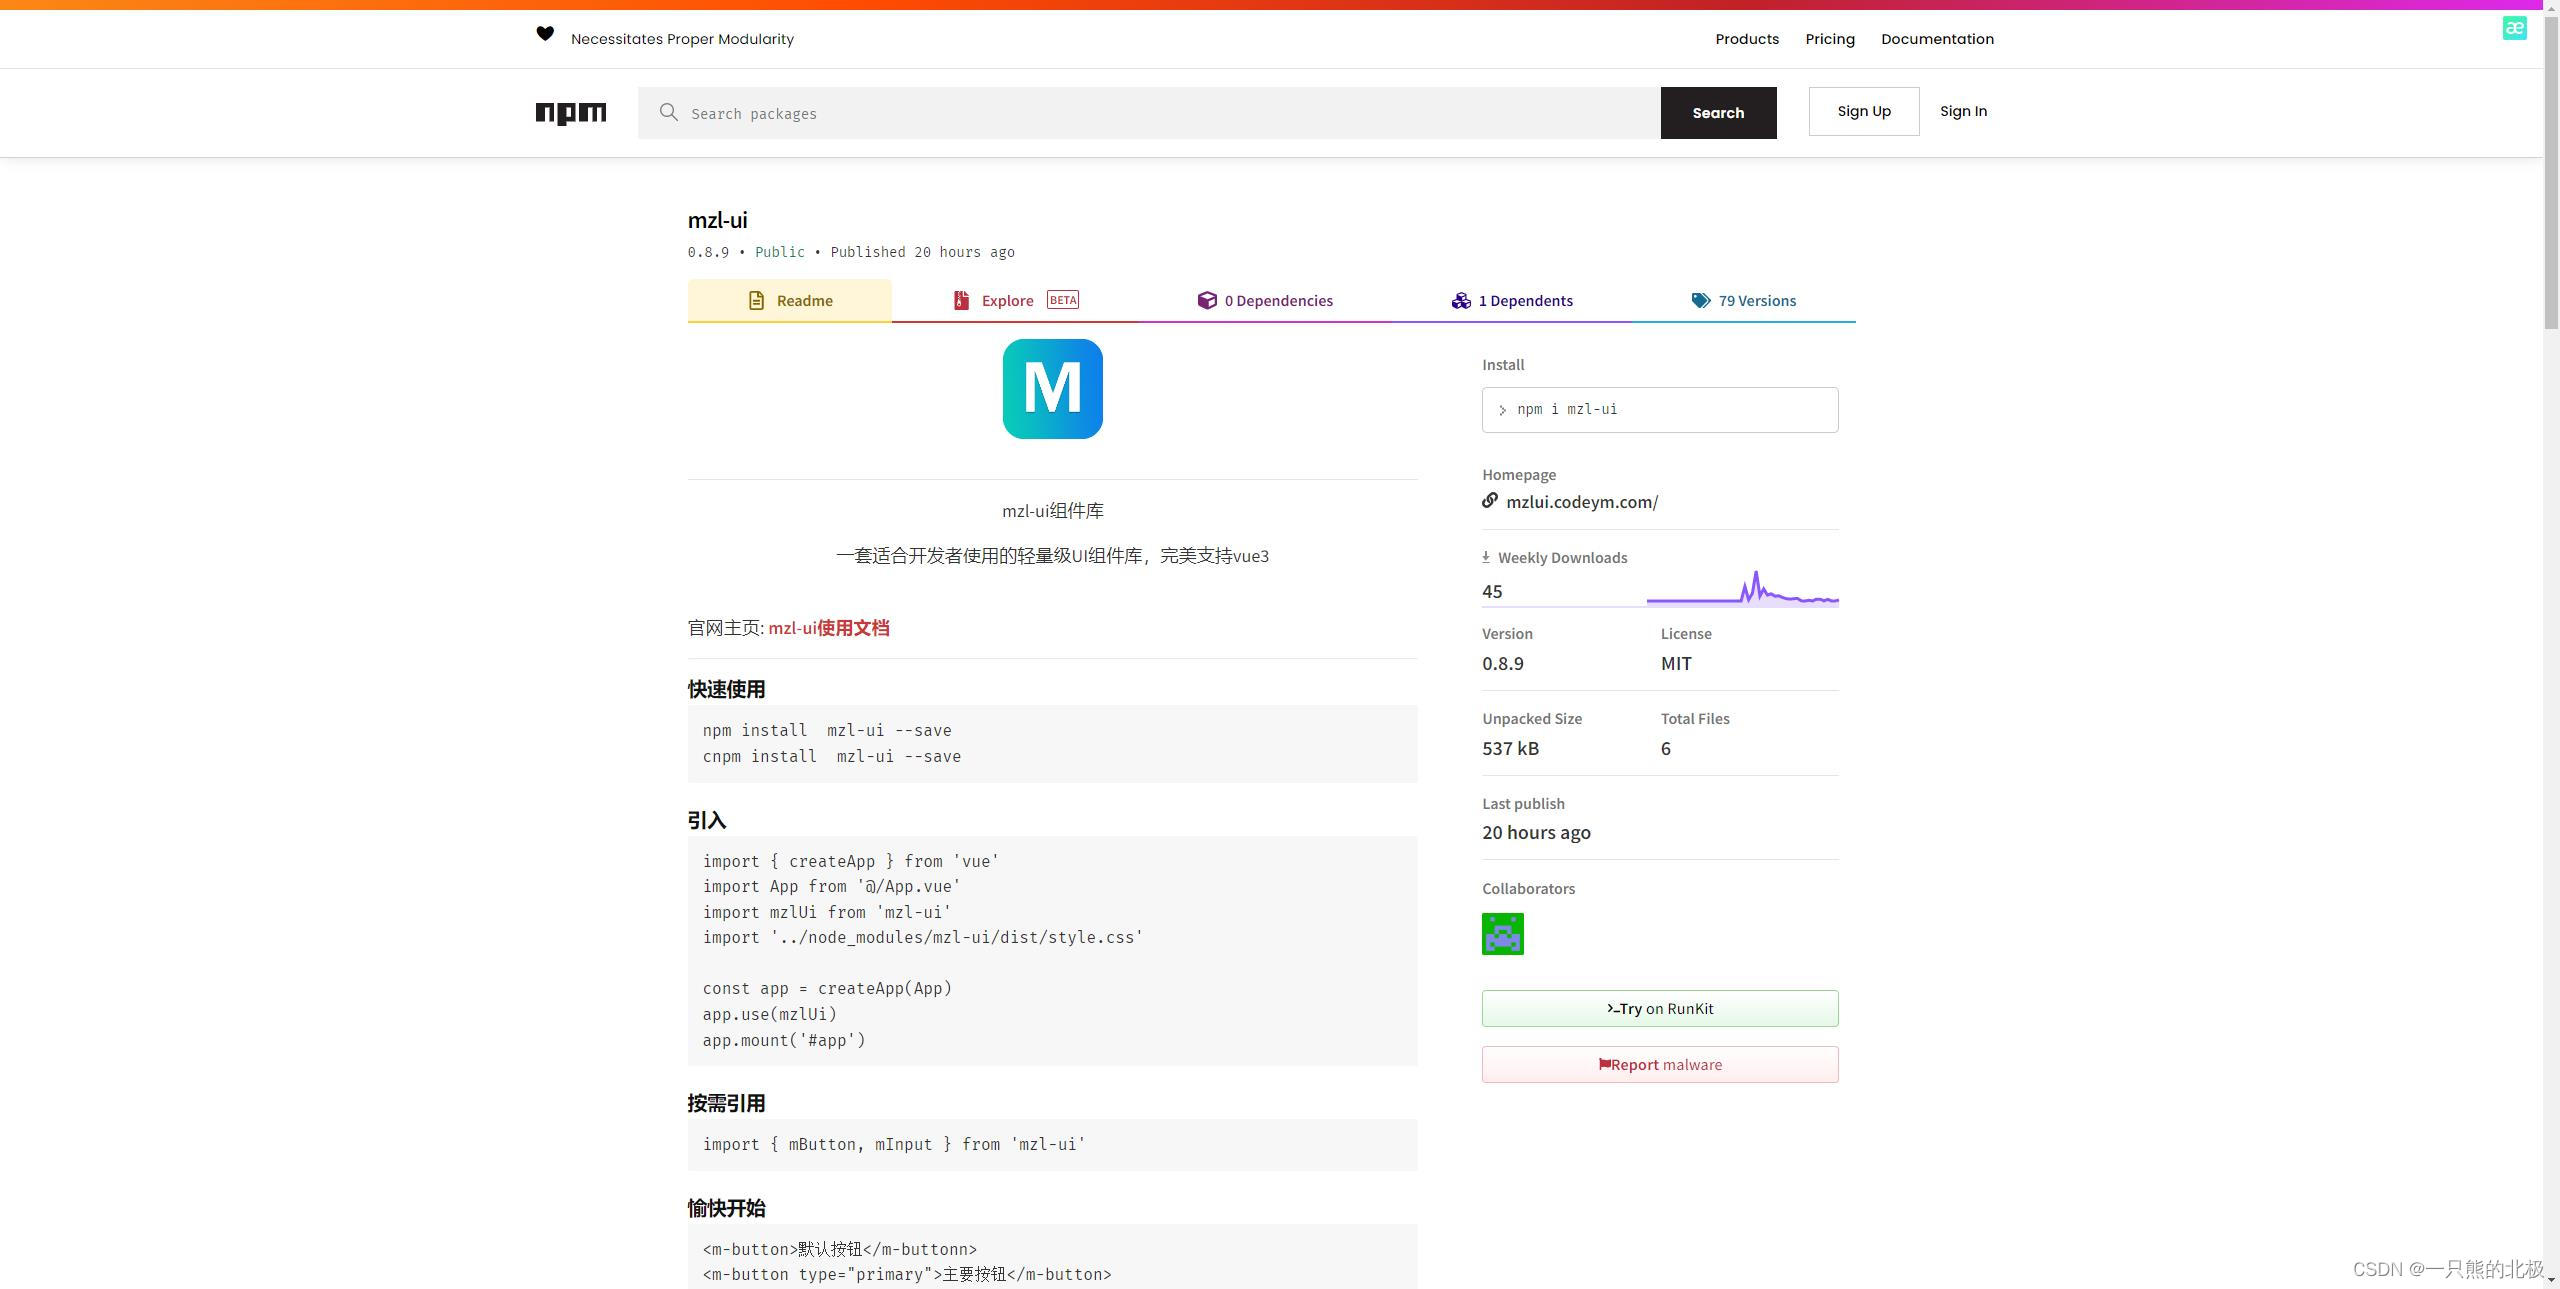Click Report malware
The height and width of the screenshot is (1289, 2560).
(x=1659, y=1064)
